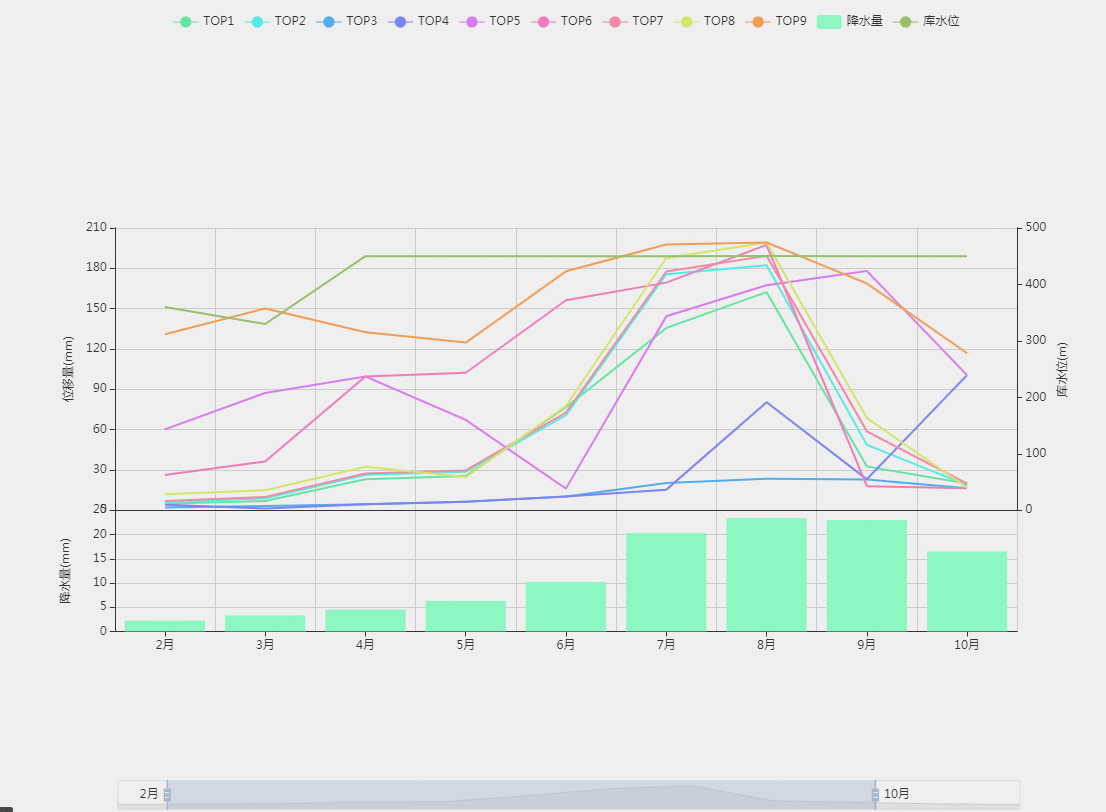The height and width of the screenshot is (812, 1106).
Task: Click the 9月 rainfall bar
Action: pyautogui.click(x=866, y=575)
